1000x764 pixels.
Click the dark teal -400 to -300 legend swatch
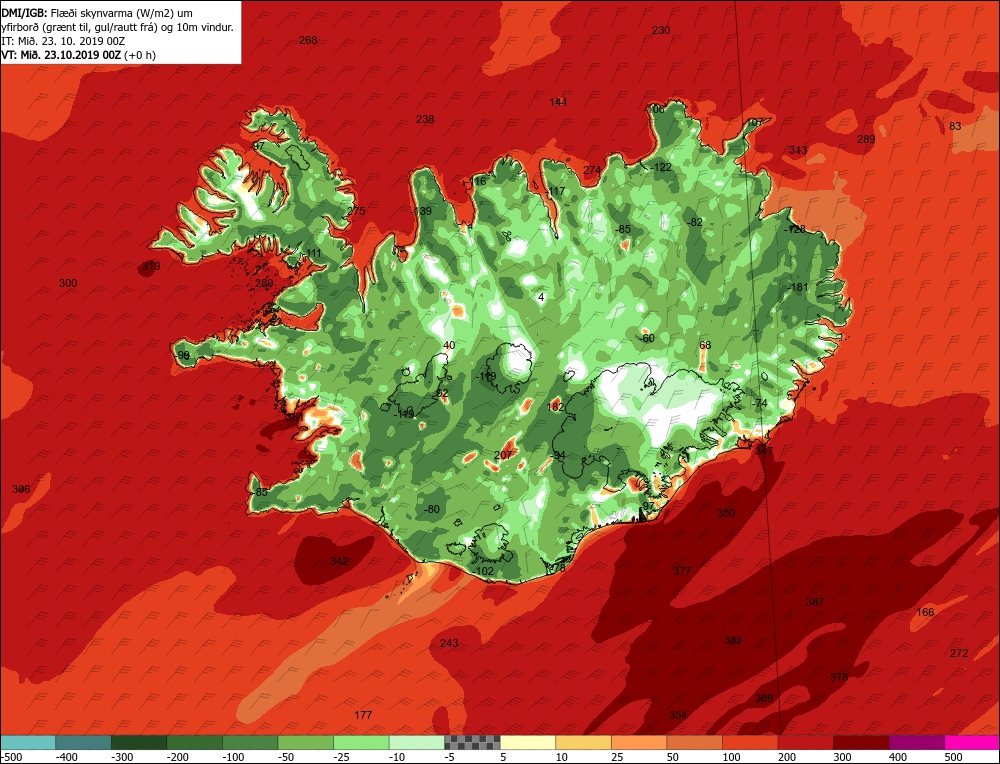click(x=83, y=742)
